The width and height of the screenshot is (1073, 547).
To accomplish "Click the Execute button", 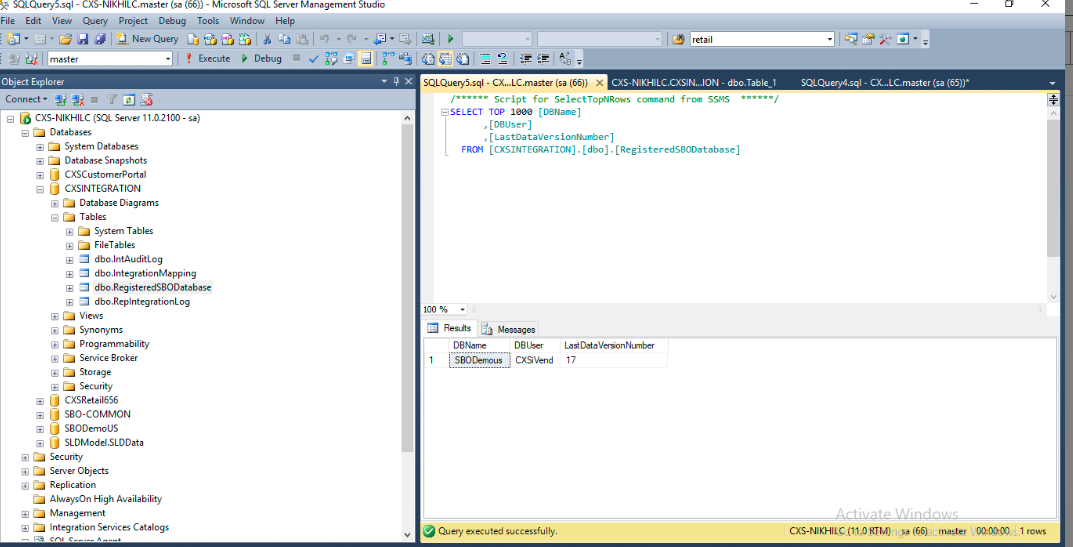I will pos(208,59).
